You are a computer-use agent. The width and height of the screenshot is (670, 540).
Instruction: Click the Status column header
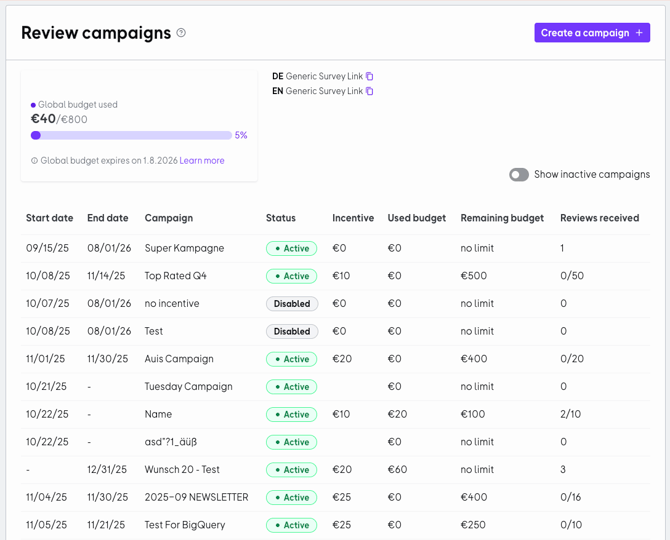[280, 218]
